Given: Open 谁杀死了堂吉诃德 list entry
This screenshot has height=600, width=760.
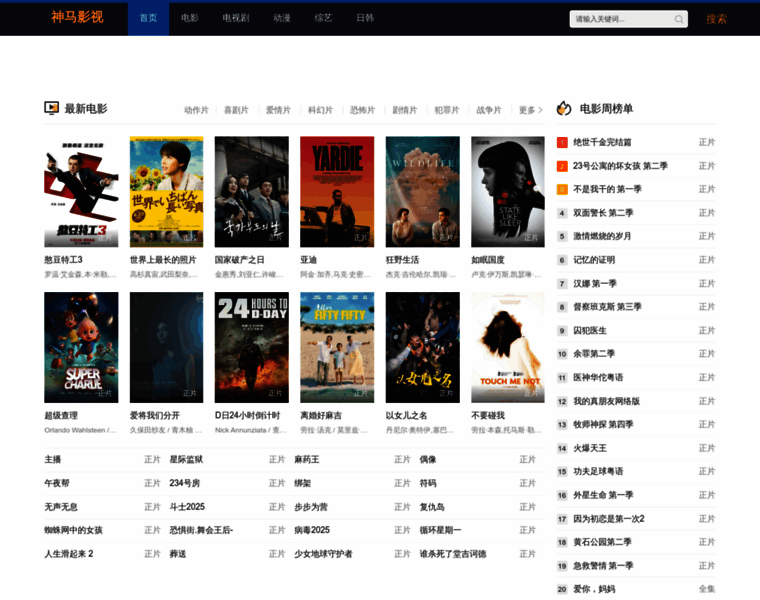Looking at the screenshot, I should coord(453,554).
